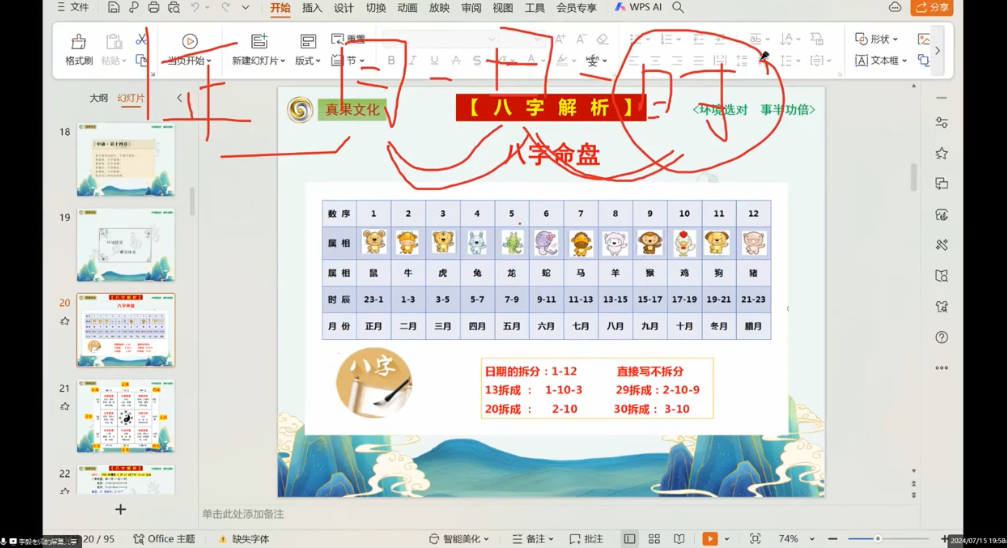Image resolution: width=1007 pixels, height=548 pixels.
Task: Toggle Italic formatting
Action: [x=412, y=60]
